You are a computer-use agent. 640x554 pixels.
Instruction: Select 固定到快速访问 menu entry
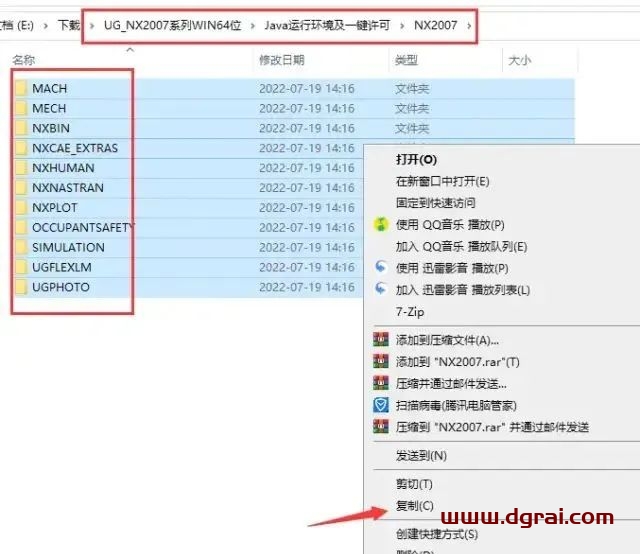point(436,202)
